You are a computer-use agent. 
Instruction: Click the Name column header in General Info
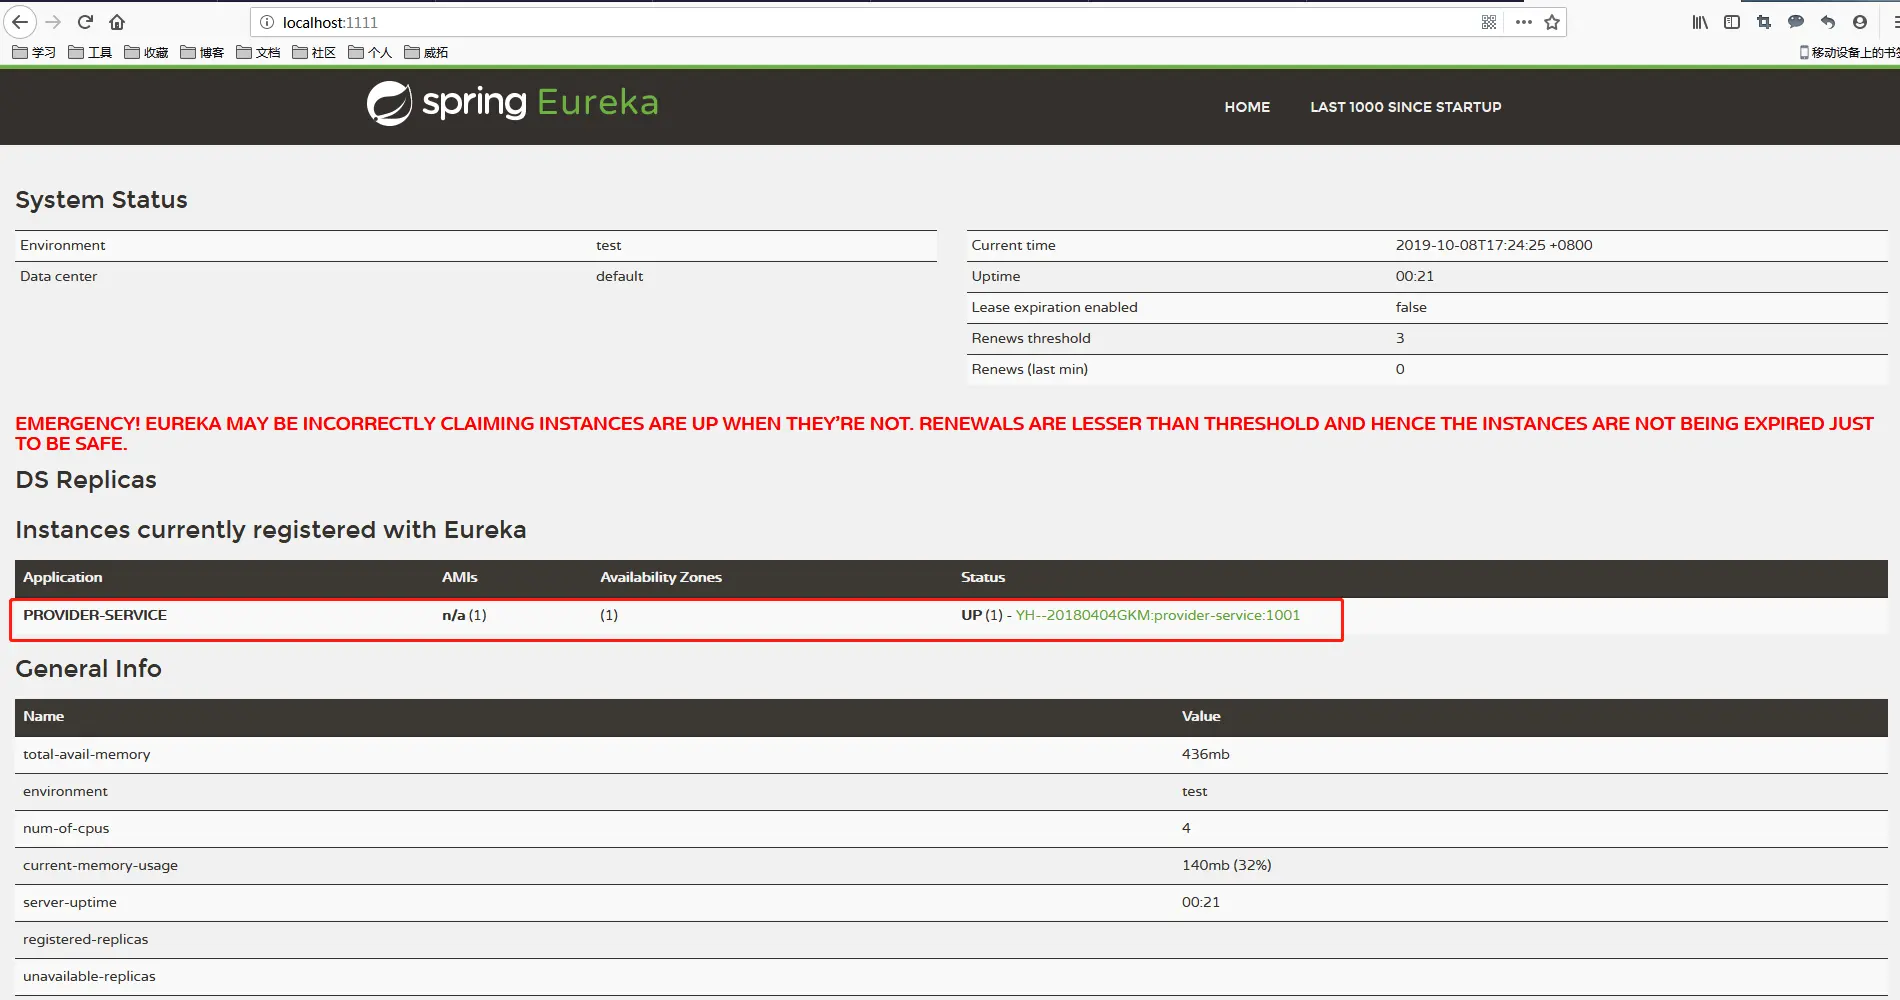pyautogui.click(x=44, y=716)
